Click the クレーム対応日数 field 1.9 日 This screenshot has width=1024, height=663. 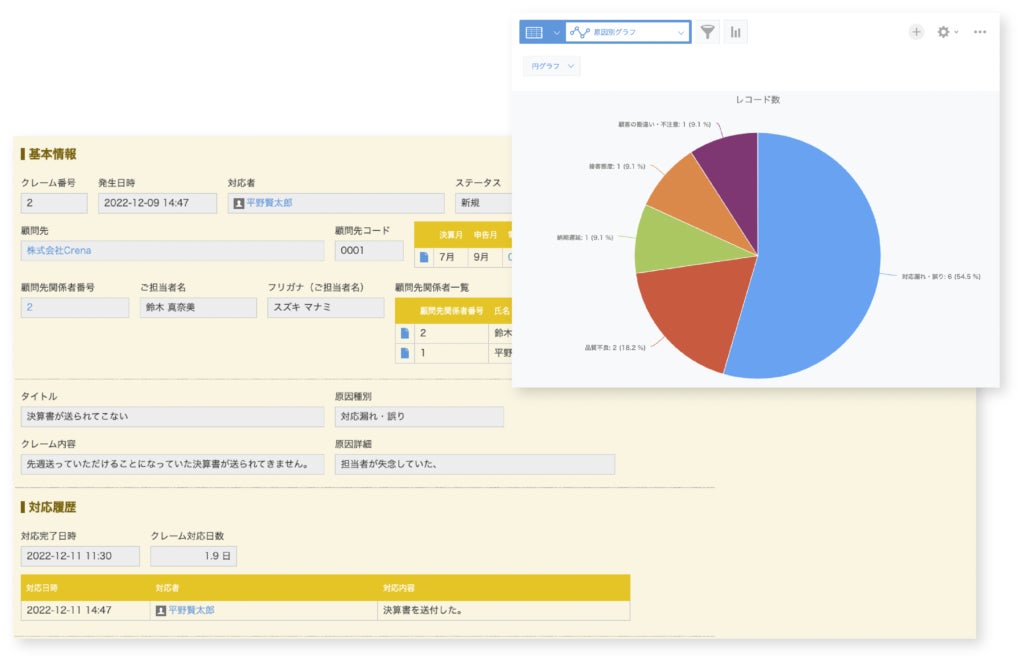193,556
